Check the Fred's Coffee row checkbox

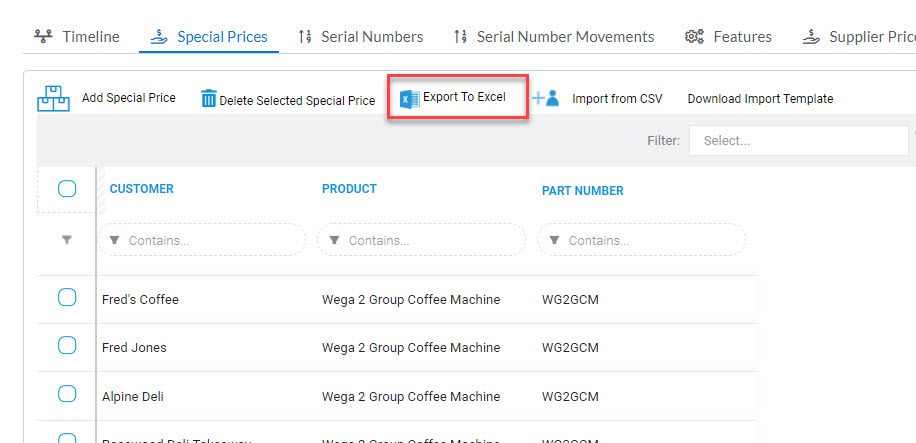coord(67,297)
